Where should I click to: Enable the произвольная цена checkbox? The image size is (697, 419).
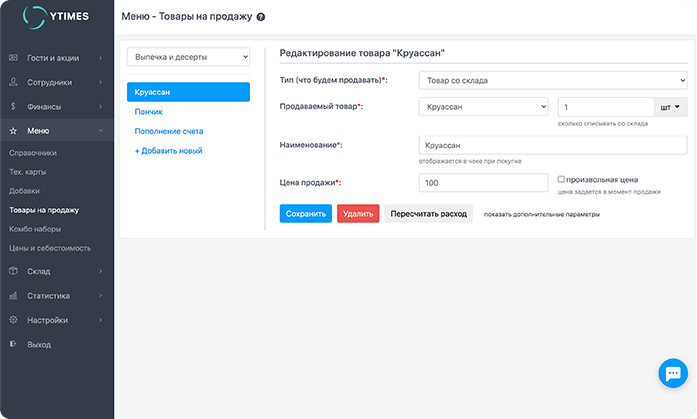click(x=562, y=179)
